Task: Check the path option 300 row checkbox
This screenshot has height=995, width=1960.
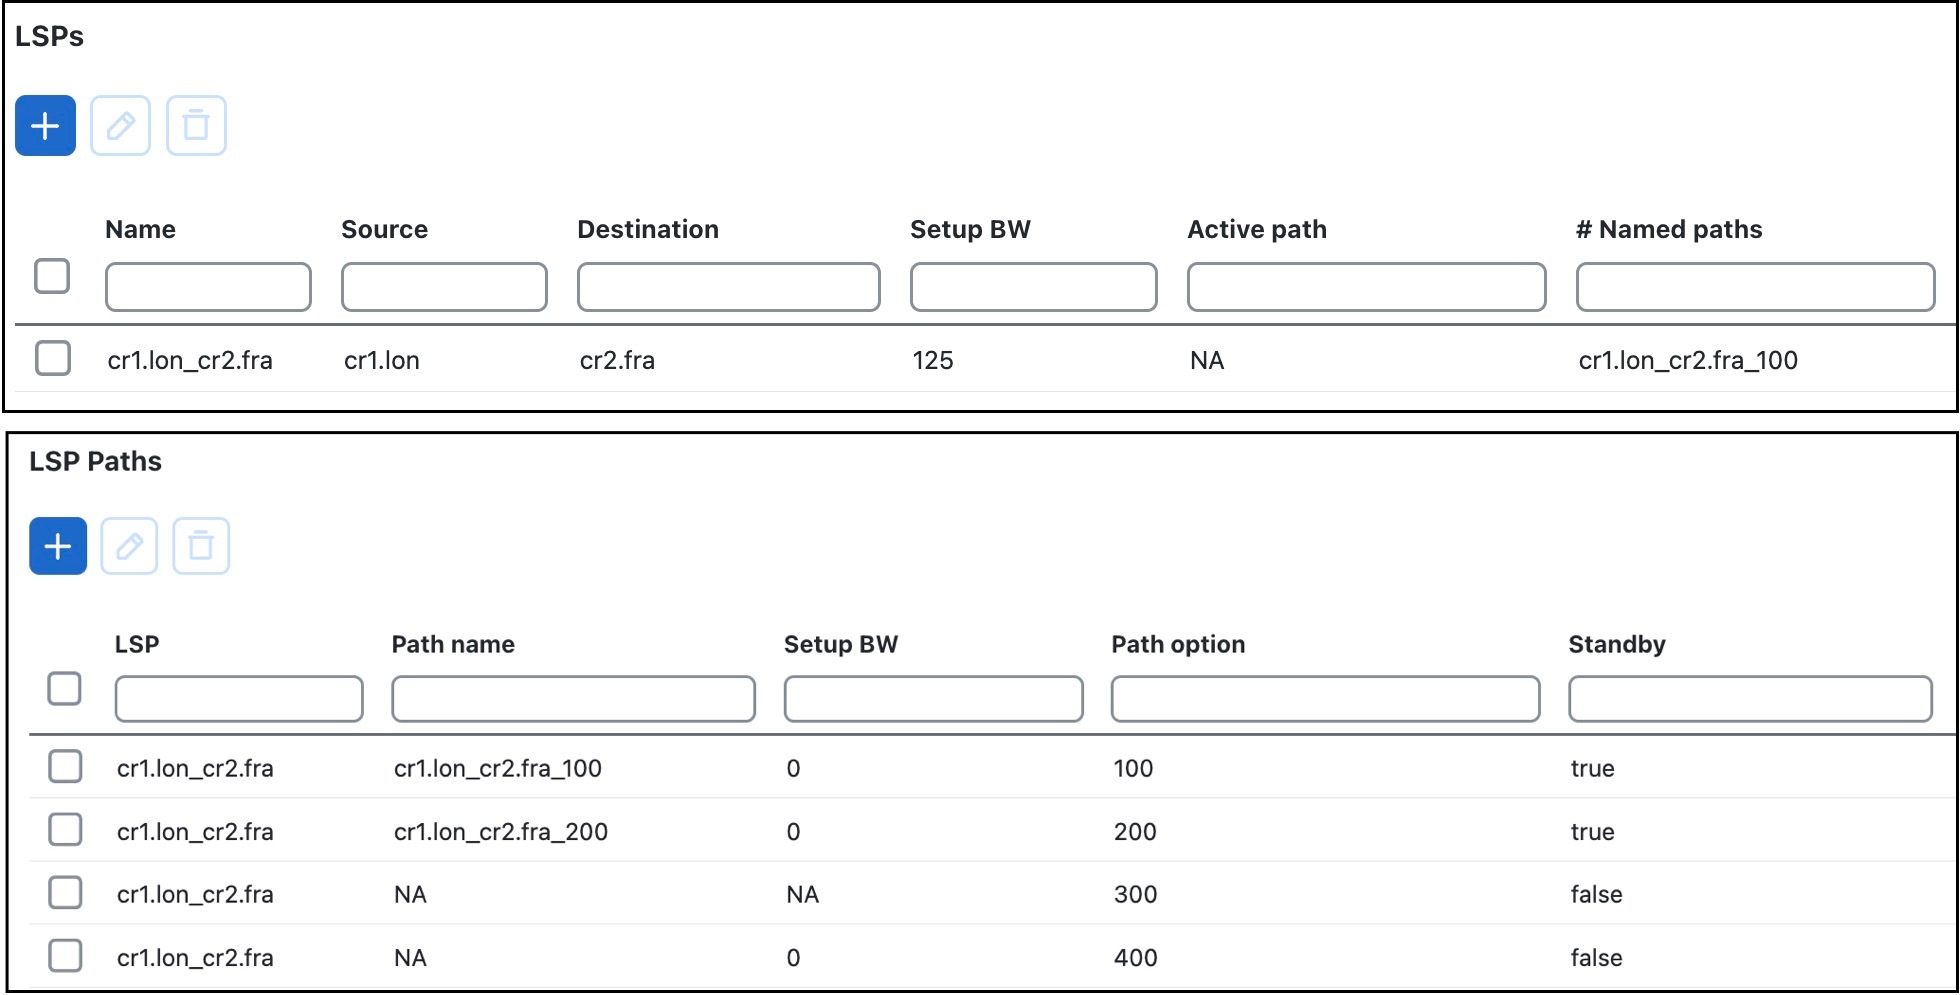Action: coord(65,893)
